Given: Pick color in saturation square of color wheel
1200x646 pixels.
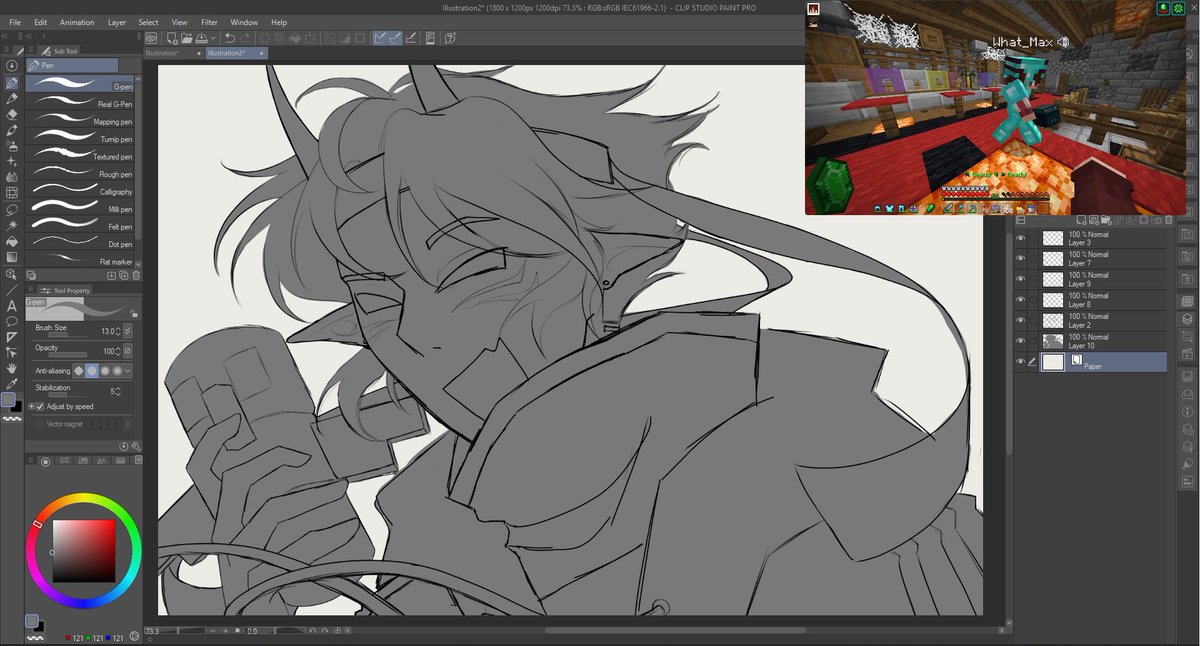Looking at the screenshot, I should pyautogui.click(x=83, y=551).
